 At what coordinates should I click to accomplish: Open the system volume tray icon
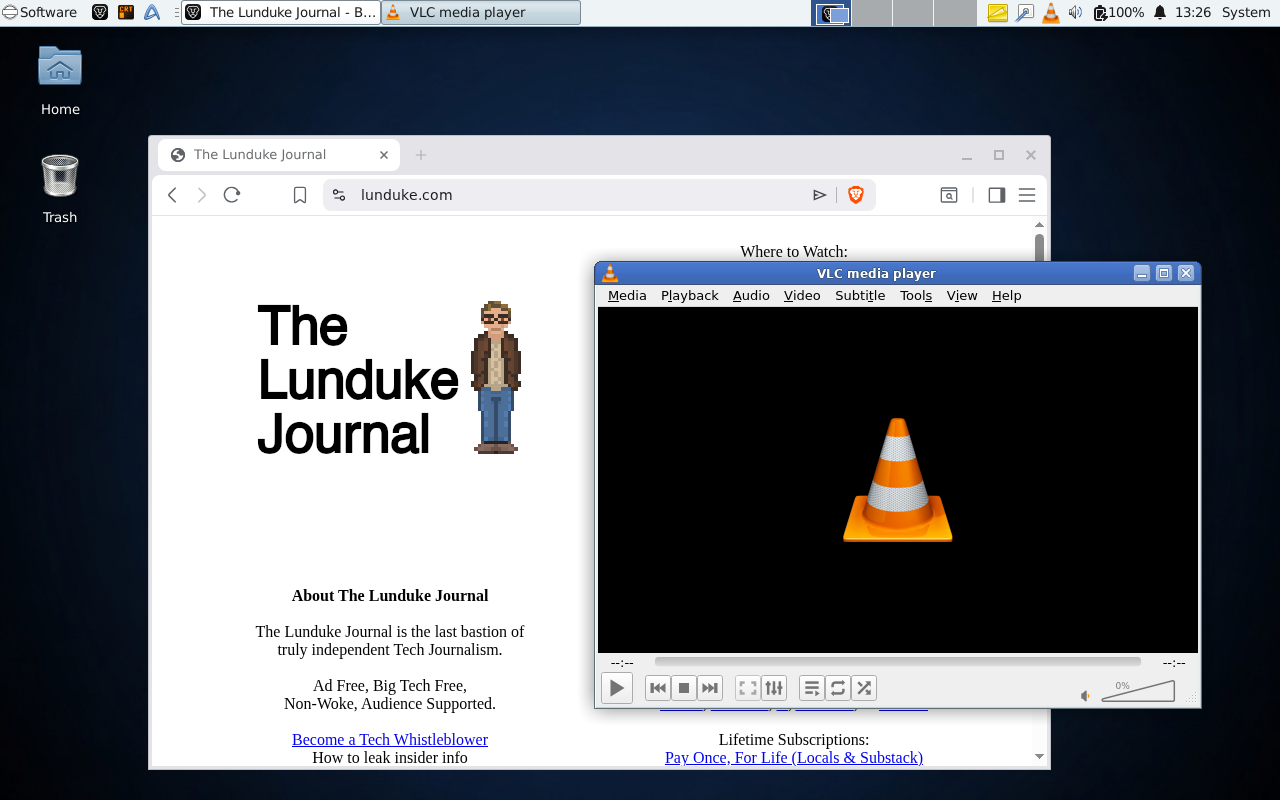tap(1076, 13)
